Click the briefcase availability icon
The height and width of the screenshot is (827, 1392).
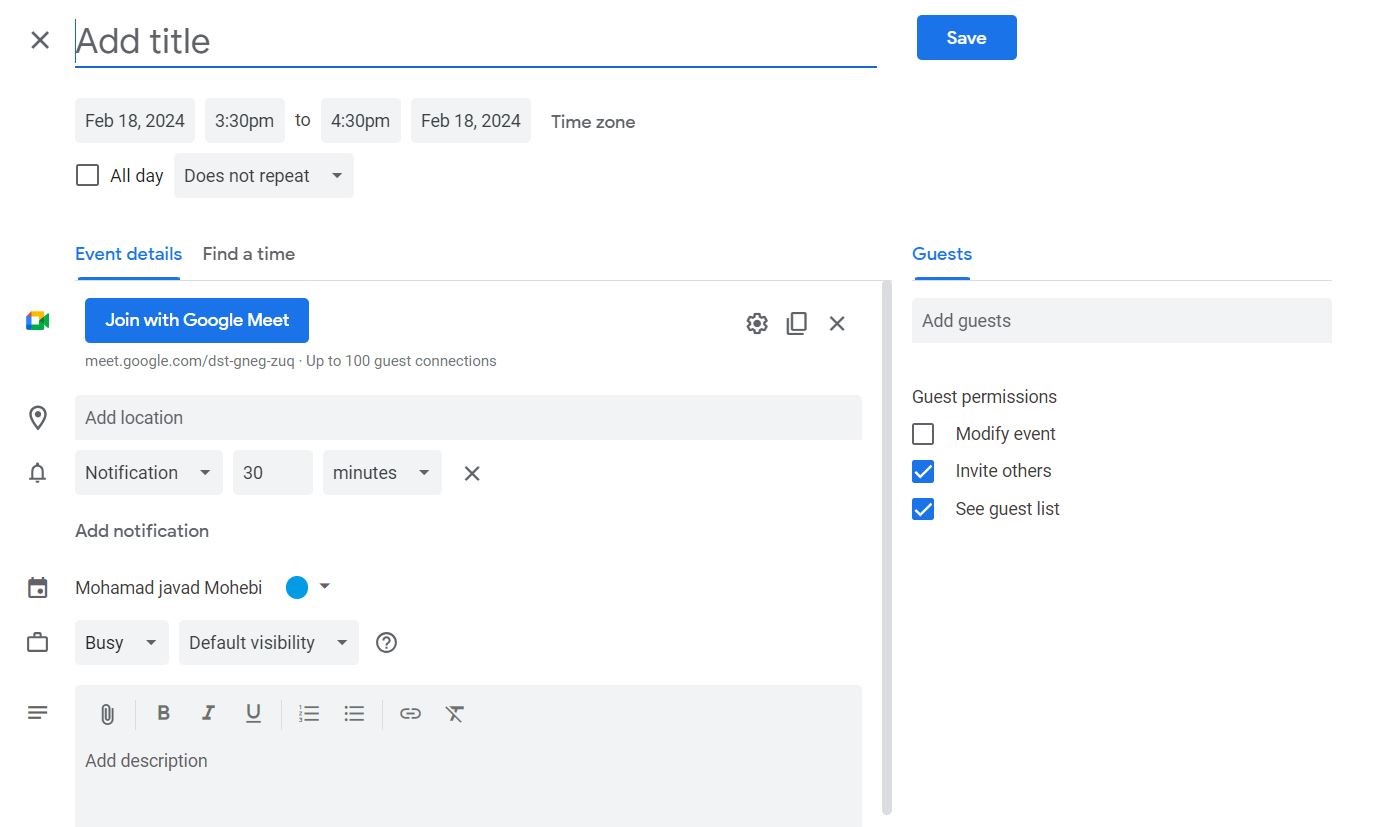[x=38, y=643]
